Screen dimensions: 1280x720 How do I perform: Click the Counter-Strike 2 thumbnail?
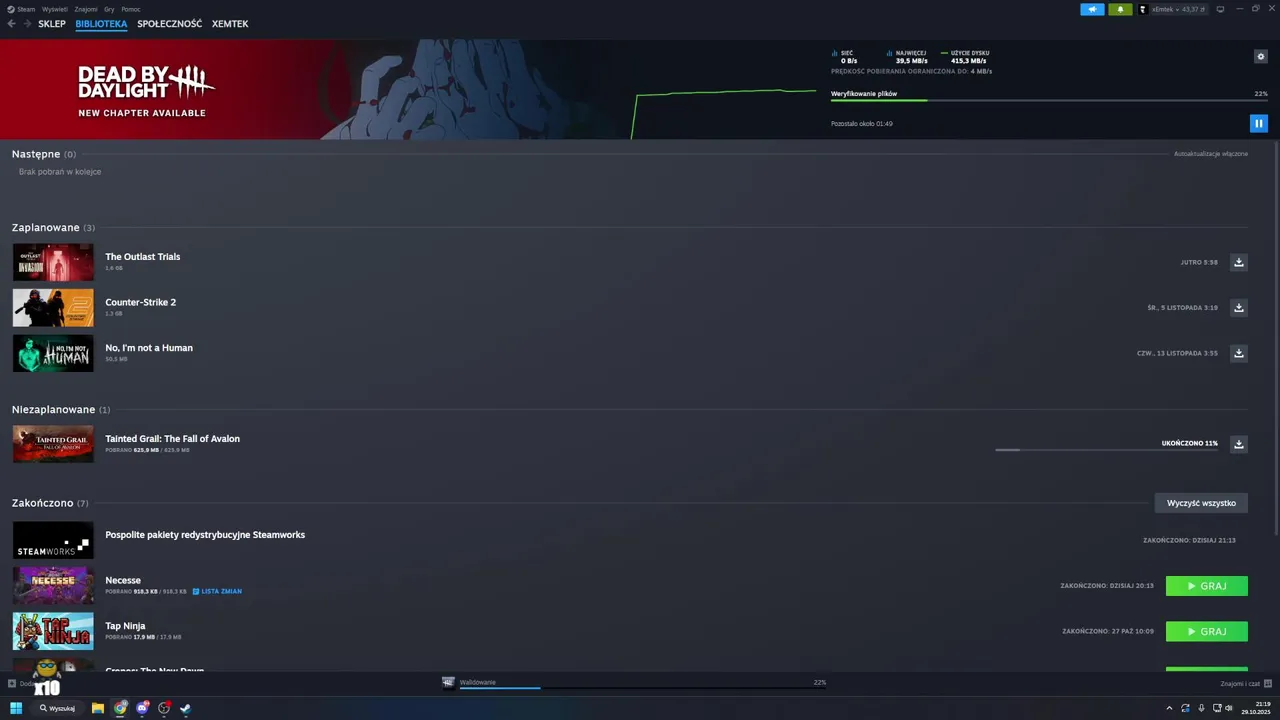[x=53, y=308]
